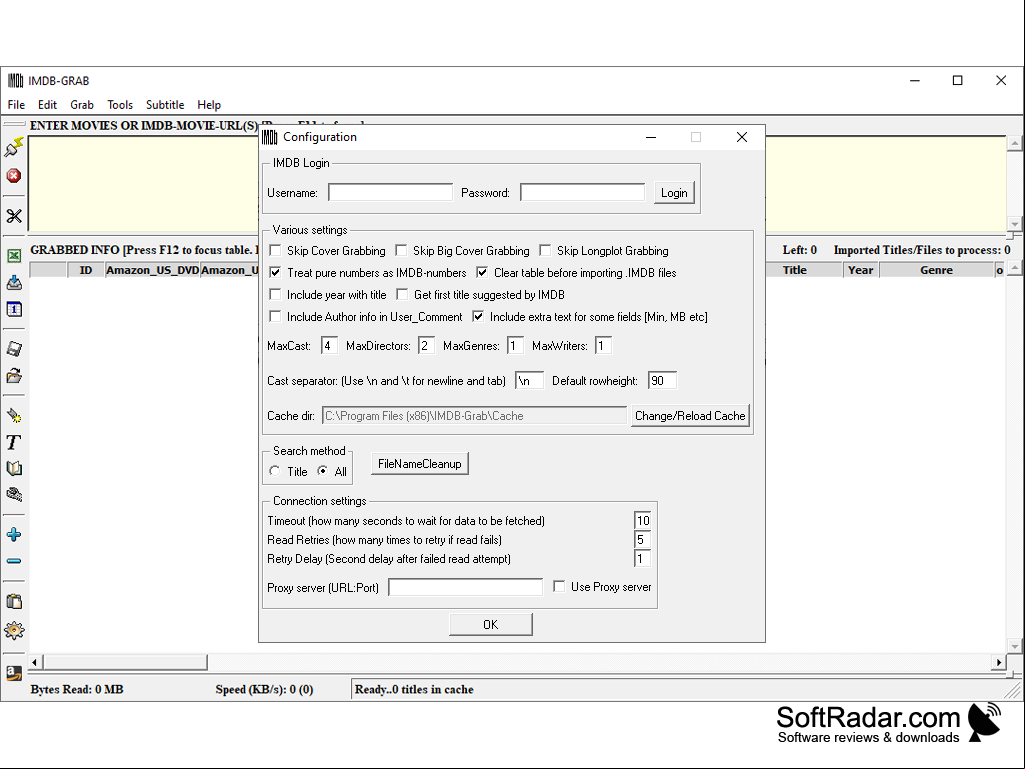
Task: Click the clipboard paste icon
Action: click(14, 602)
